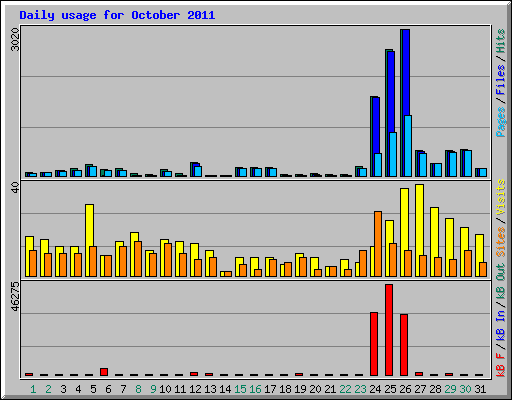Click day 12 on the x-axis

click(x=195, y=389)
